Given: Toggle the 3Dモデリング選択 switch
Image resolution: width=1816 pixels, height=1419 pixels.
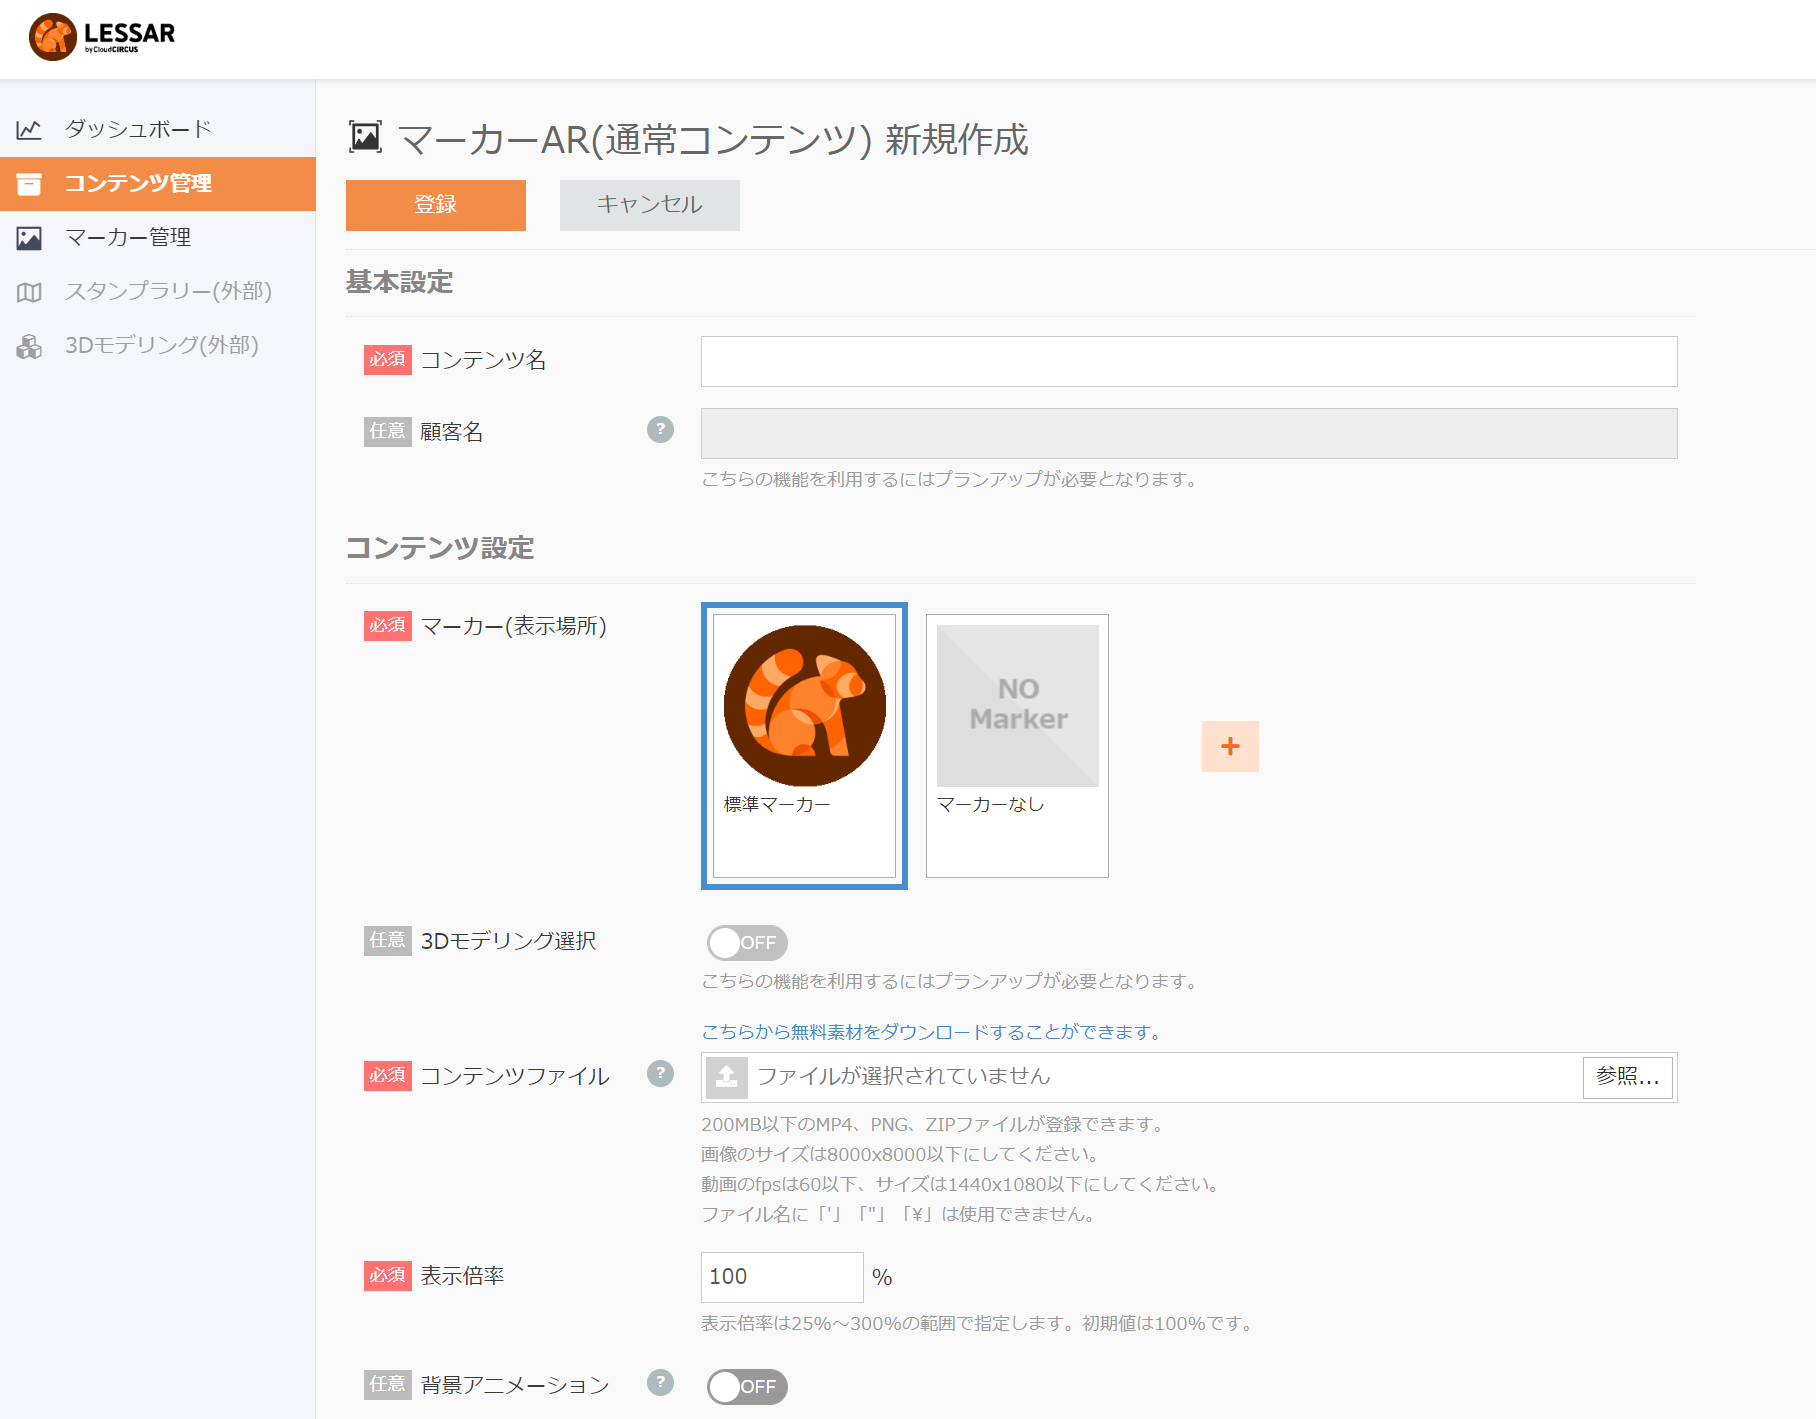Looking at the screenshot, I should (x=747, y=943).
